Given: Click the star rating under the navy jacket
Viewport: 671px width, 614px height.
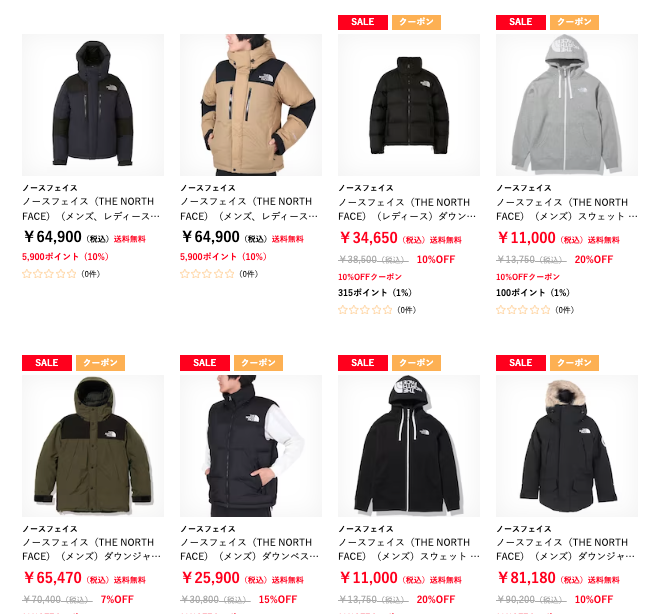Looking at the screenshot, I should [49, 274].
